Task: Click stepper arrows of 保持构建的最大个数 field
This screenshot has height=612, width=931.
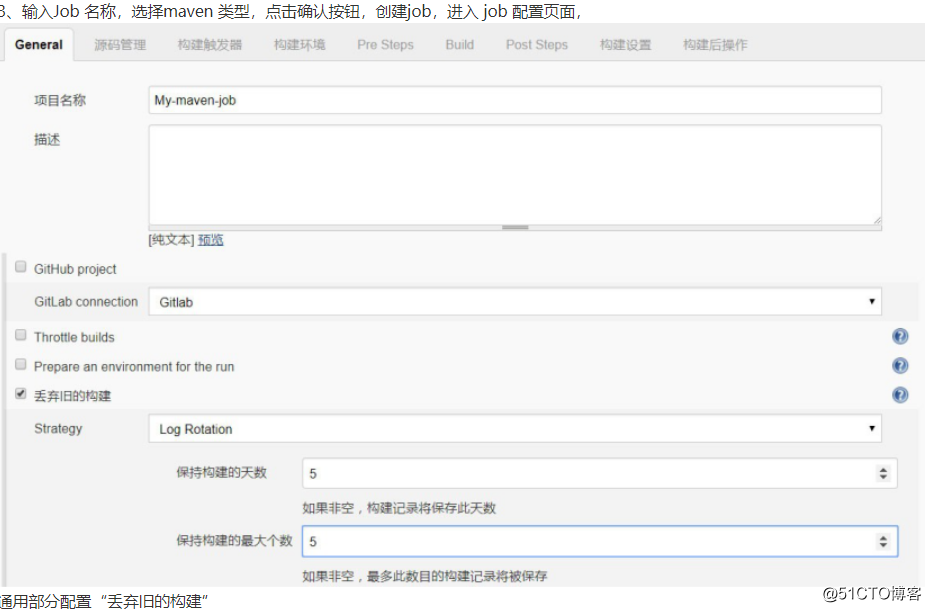Action: 883,541
